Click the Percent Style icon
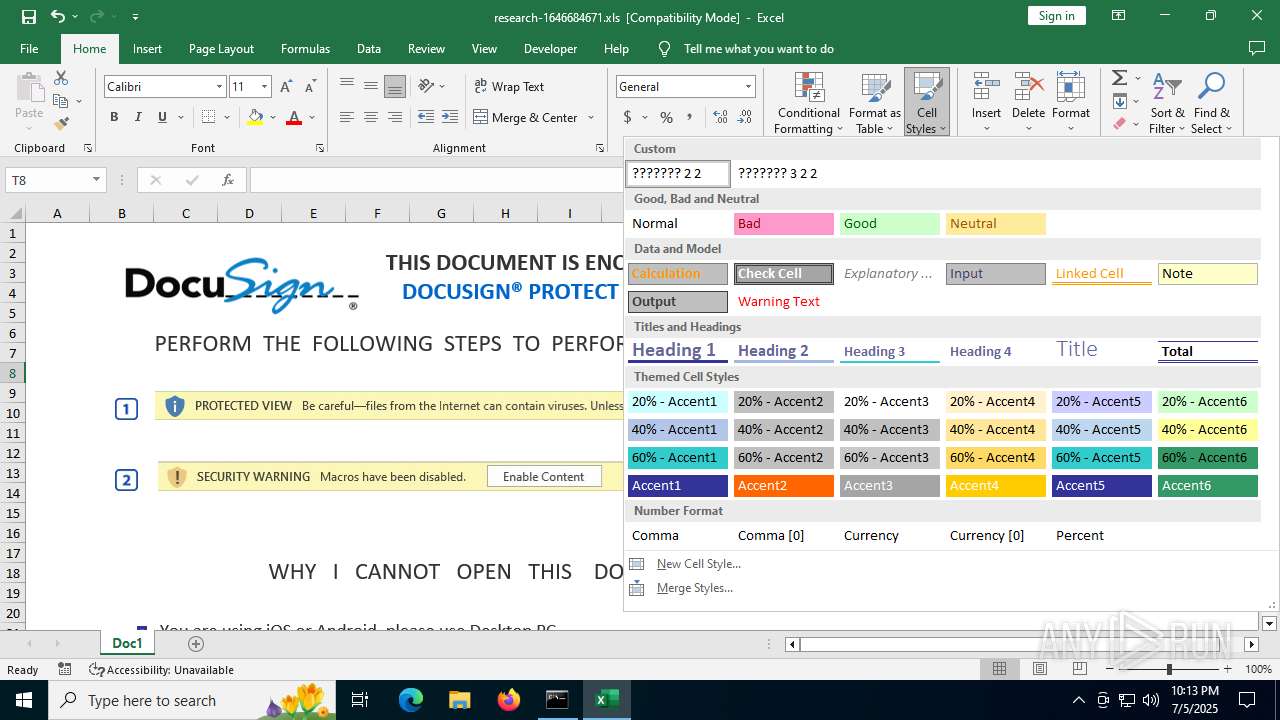This screenshot has width=1280, height=720. pyautogui.click(x=666, y=118)
